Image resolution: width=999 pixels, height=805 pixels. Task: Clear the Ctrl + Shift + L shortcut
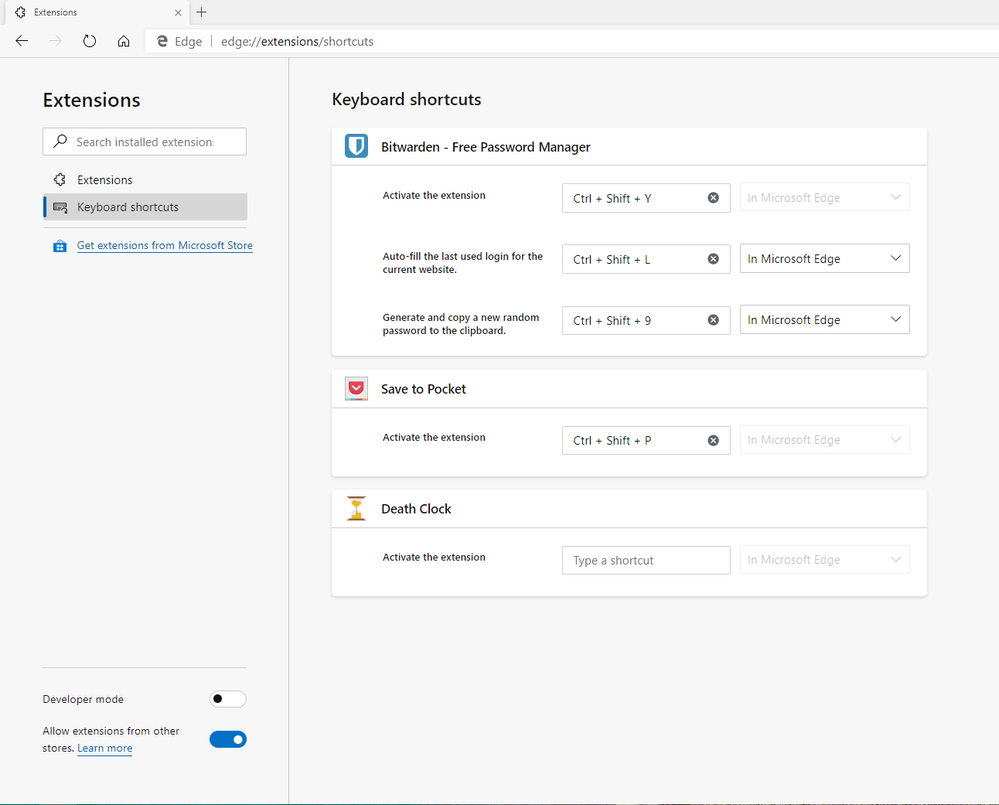714,259
